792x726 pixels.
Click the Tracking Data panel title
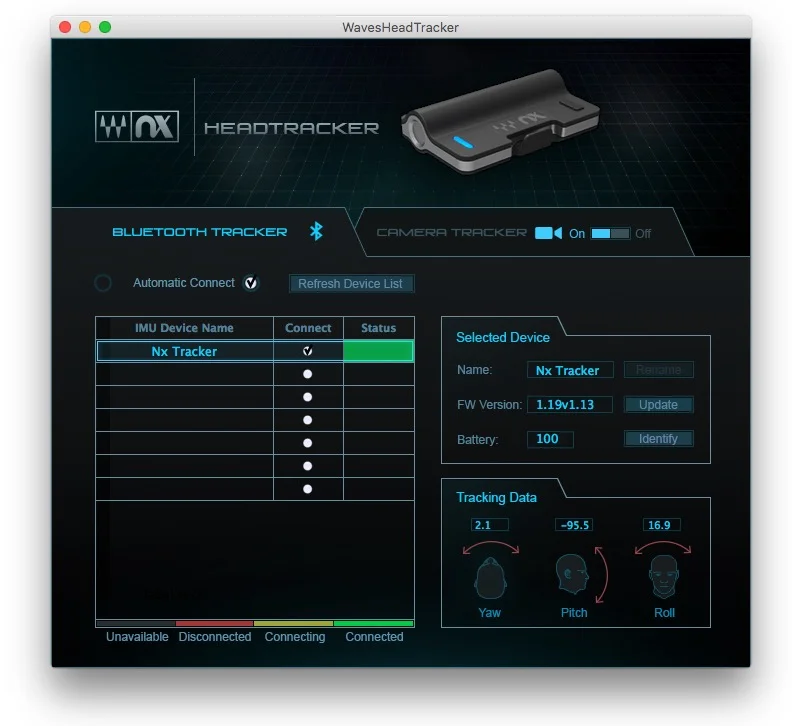(496, 498)
